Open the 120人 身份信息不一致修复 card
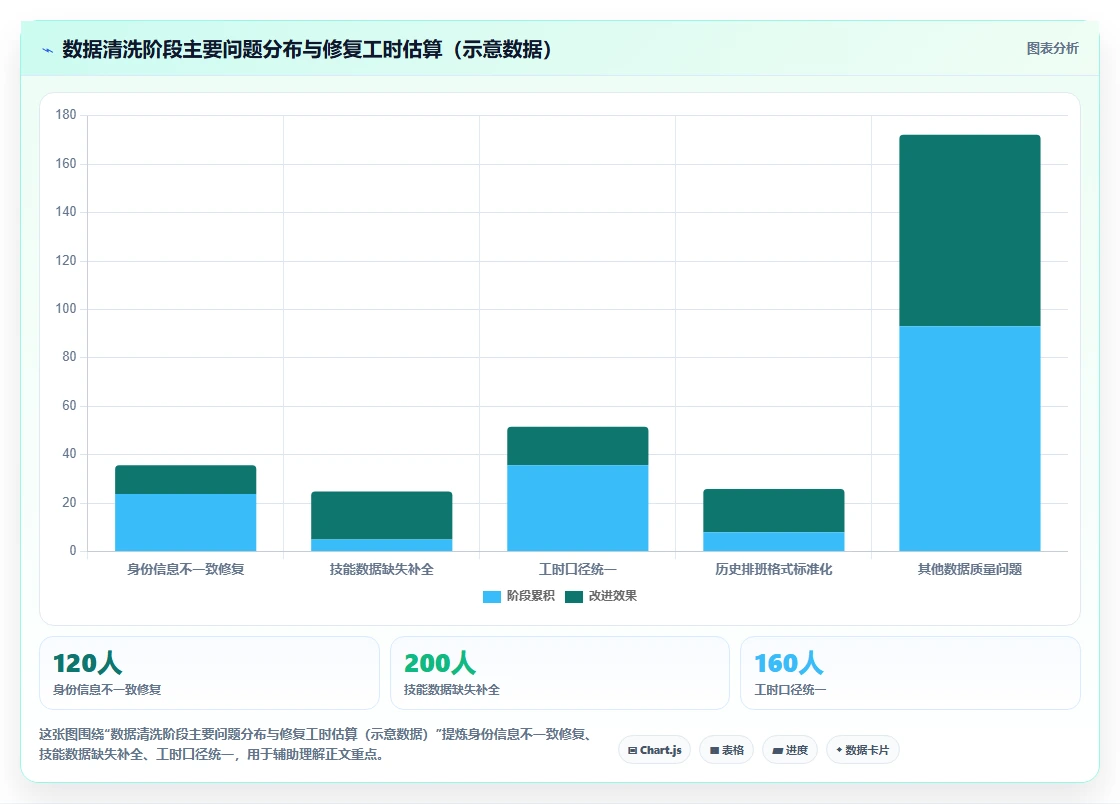 click(x=209, y=673)
